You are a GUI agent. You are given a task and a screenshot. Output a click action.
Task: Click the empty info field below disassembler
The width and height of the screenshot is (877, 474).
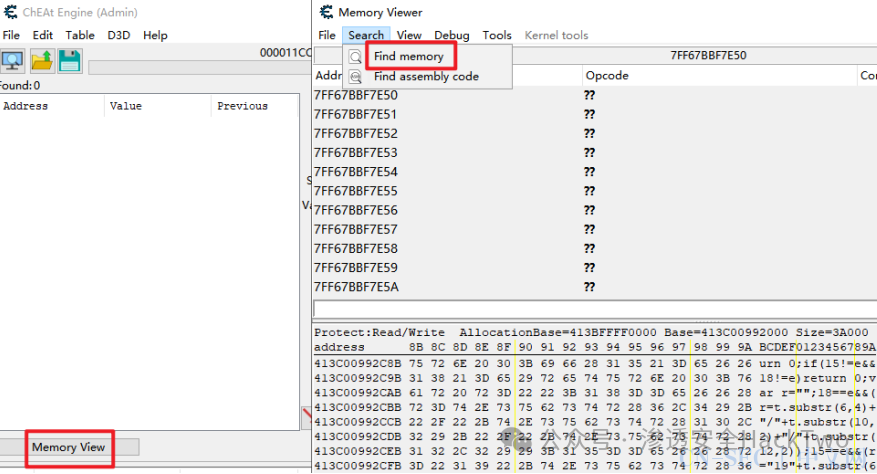[x=595, y=308]
